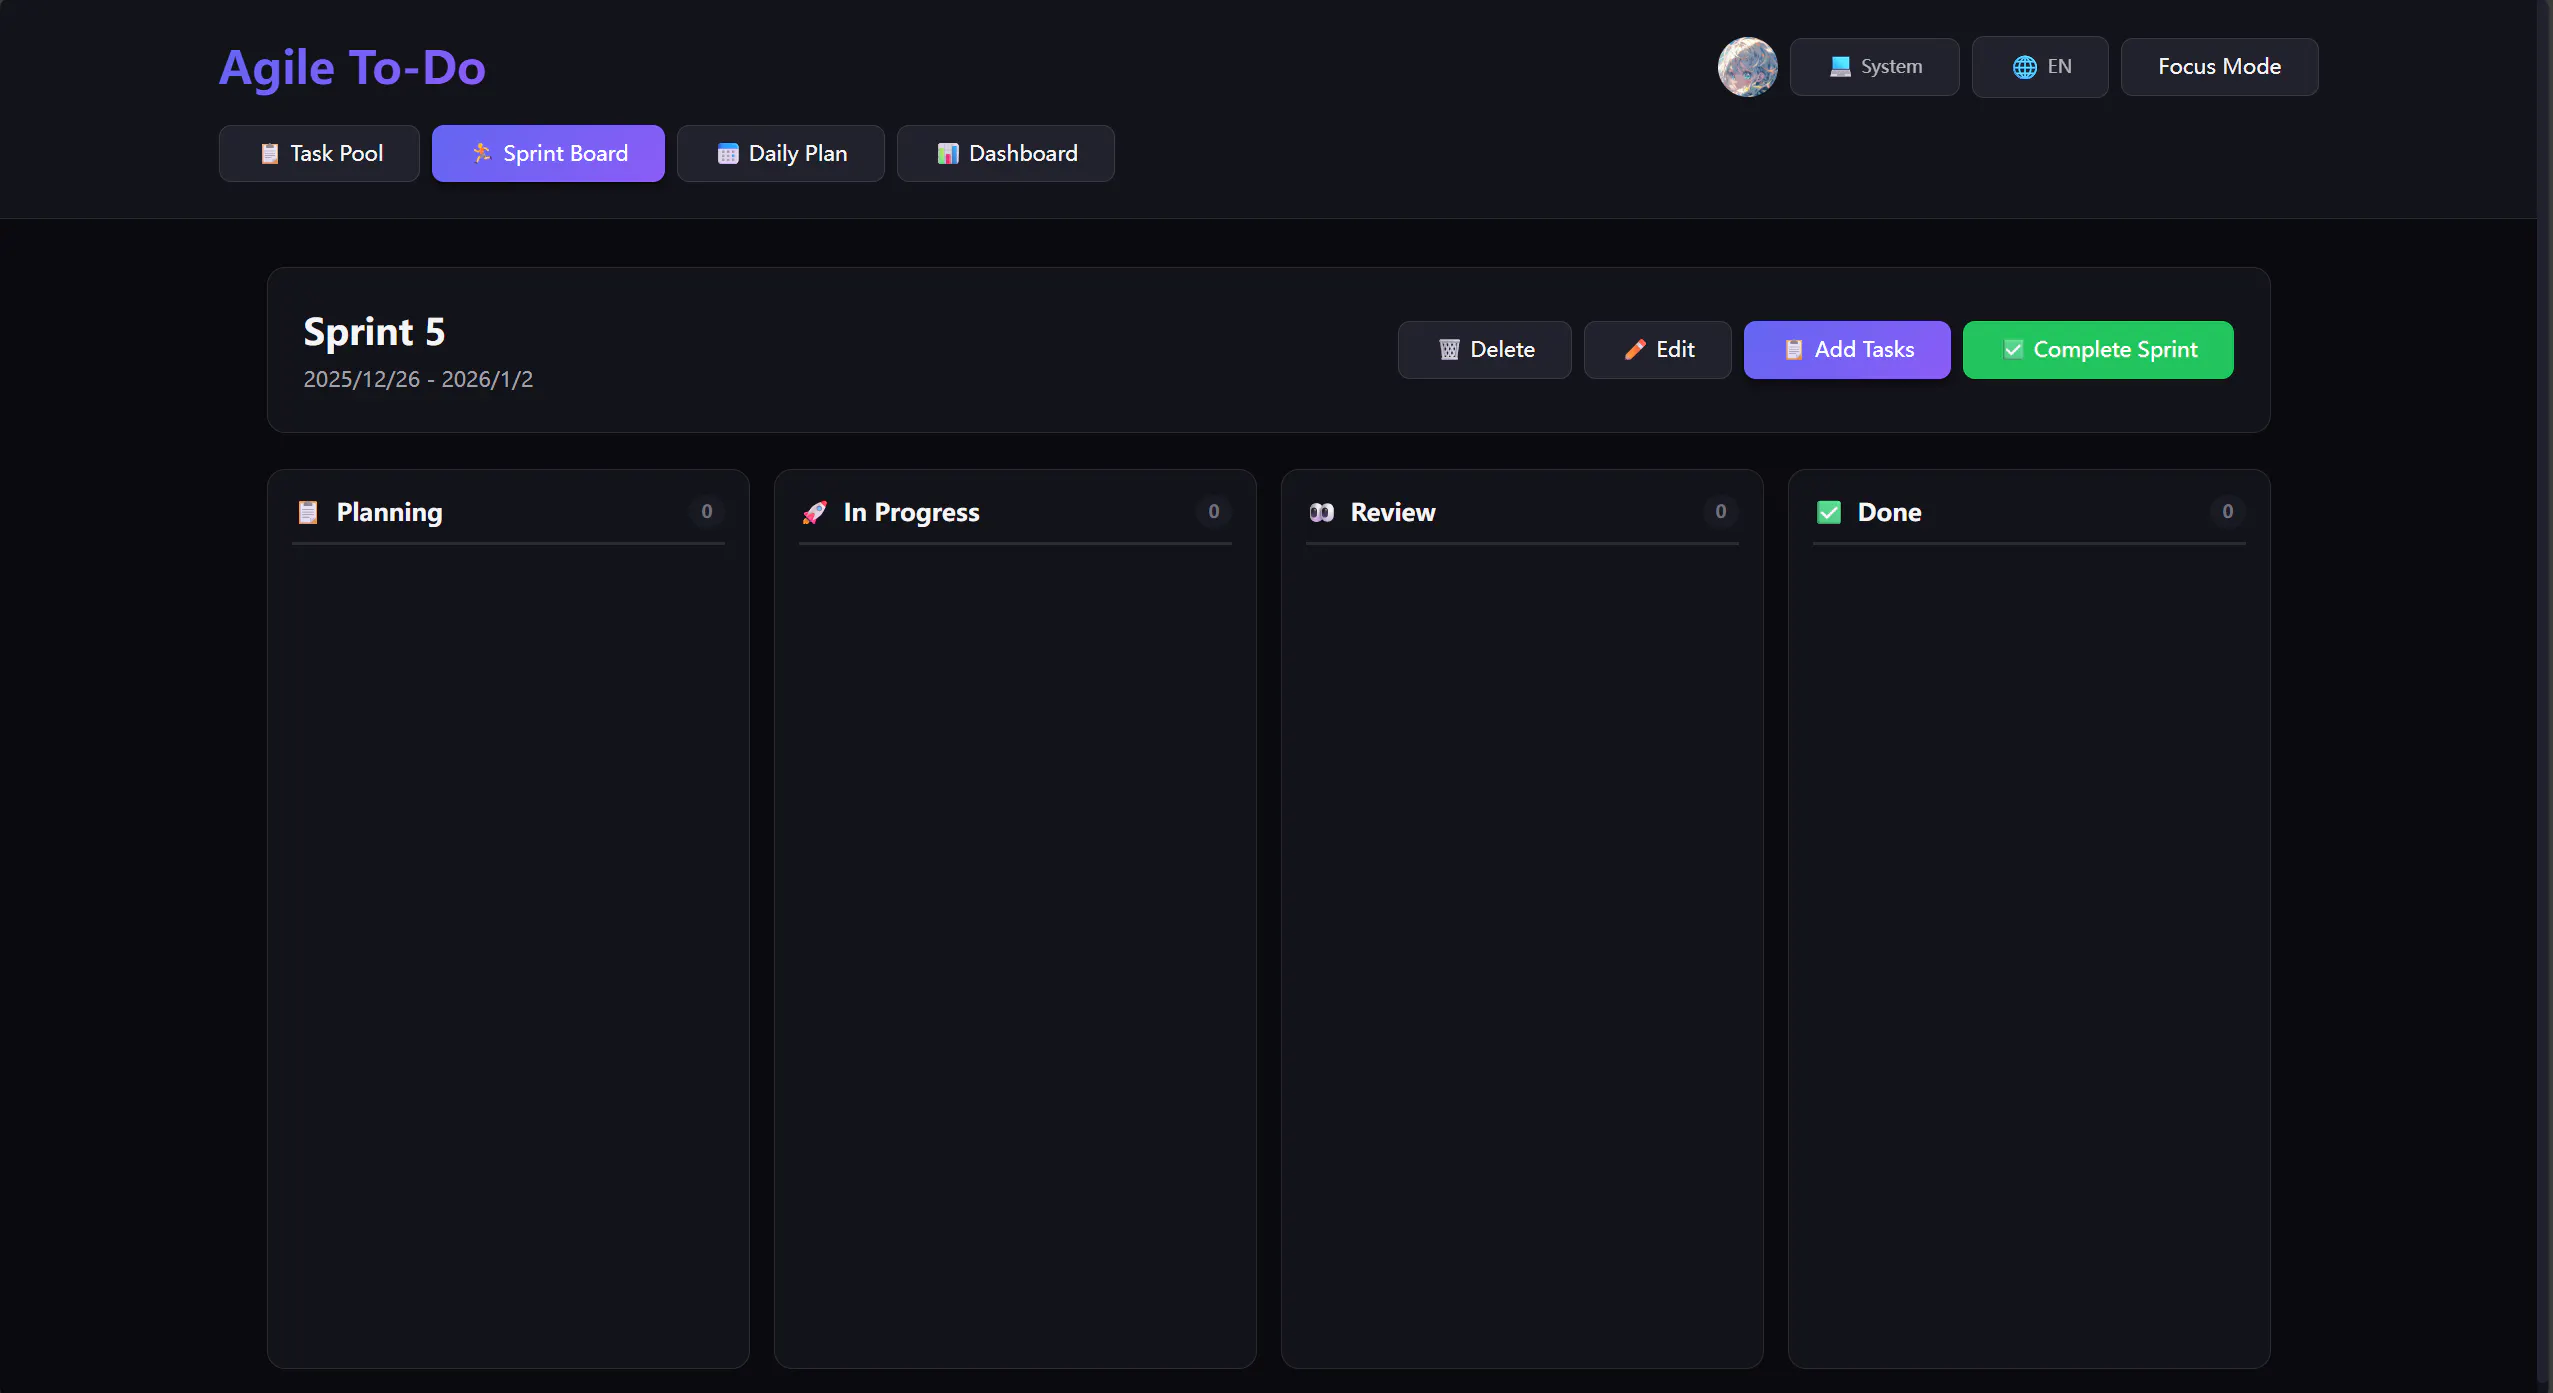Toggle the System theme button
Screen dimensions: 2553x1393
(x=1874, y=67)
